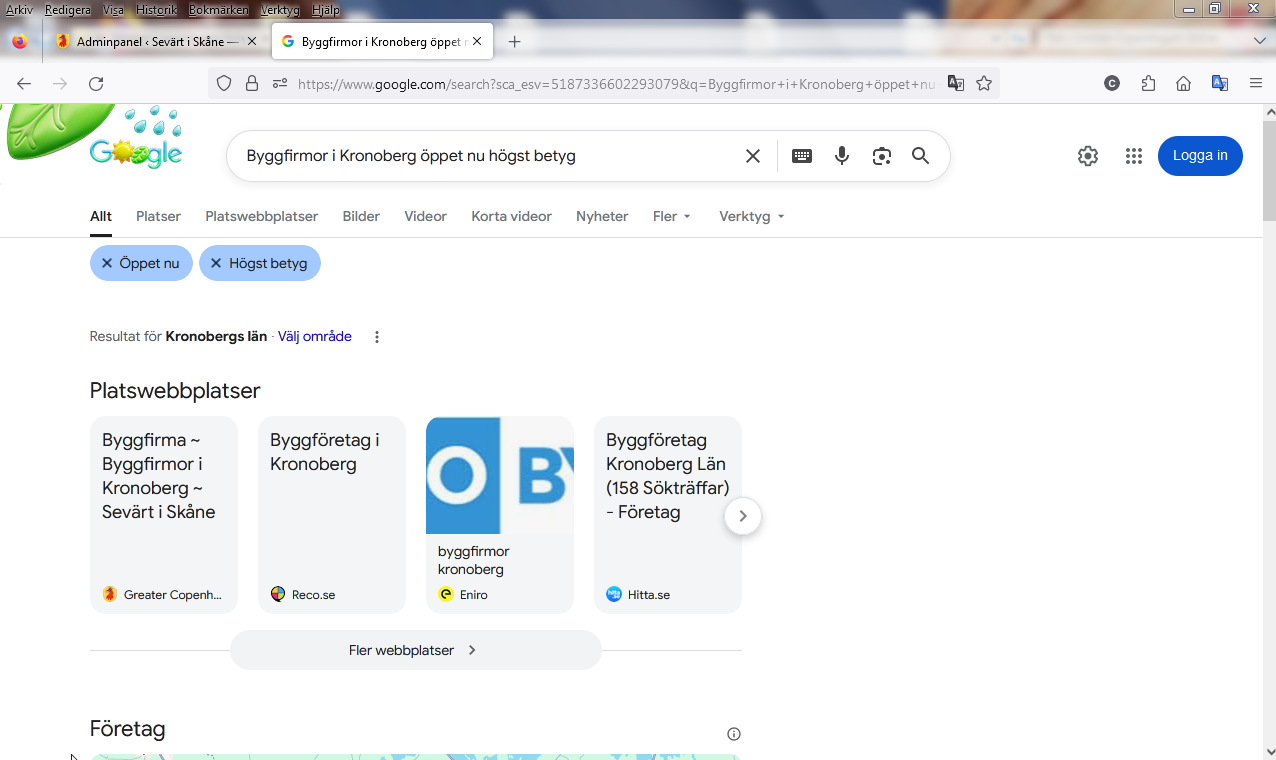
Task: Open the 'Bokmärken' menu
Action: (x=218, y=10)
